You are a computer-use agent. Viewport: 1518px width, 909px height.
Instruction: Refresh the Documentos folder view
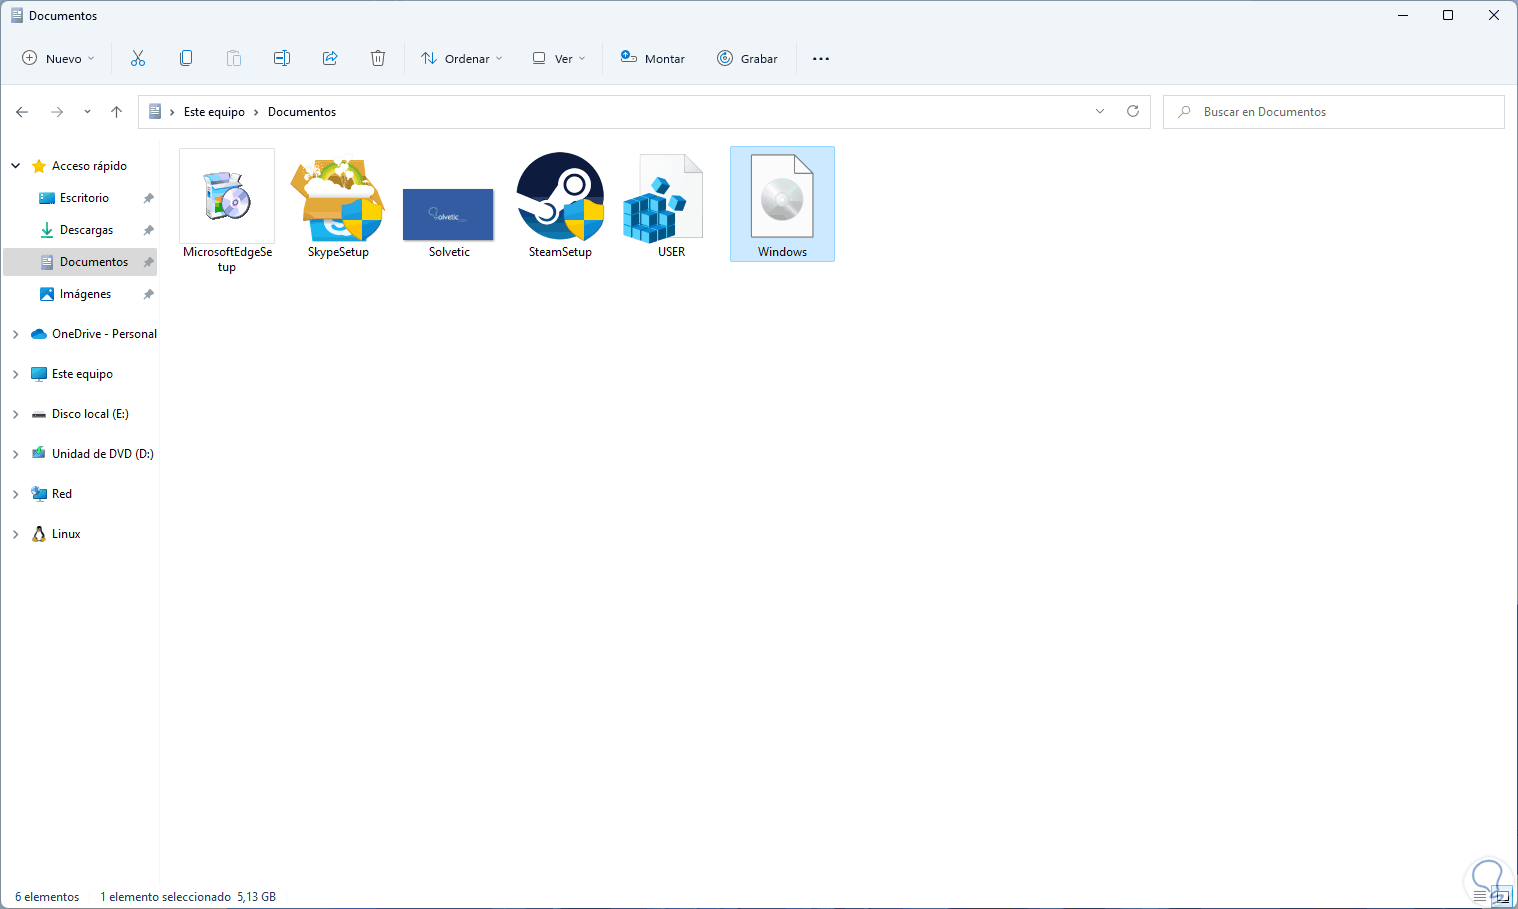pos(1133,111)
